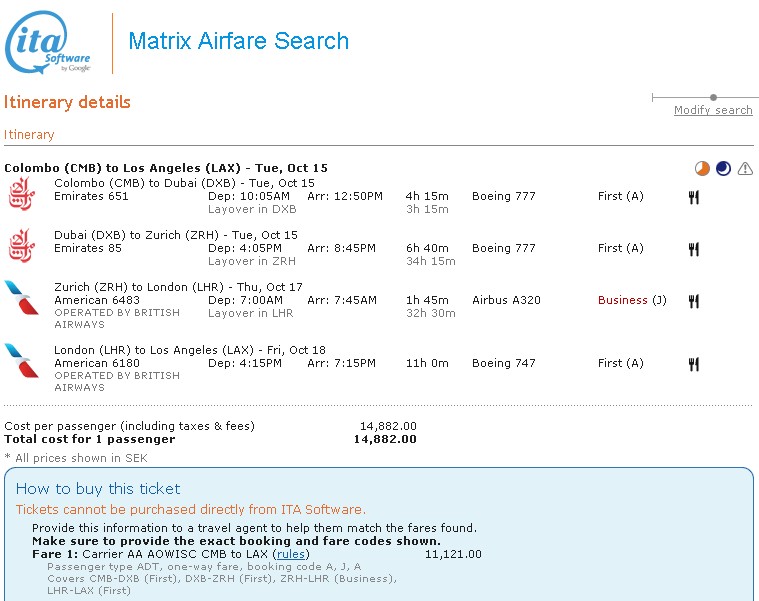
Task: Click the meal icon for Dubai–Zurich flight
Action: click(x=693, y=249)
